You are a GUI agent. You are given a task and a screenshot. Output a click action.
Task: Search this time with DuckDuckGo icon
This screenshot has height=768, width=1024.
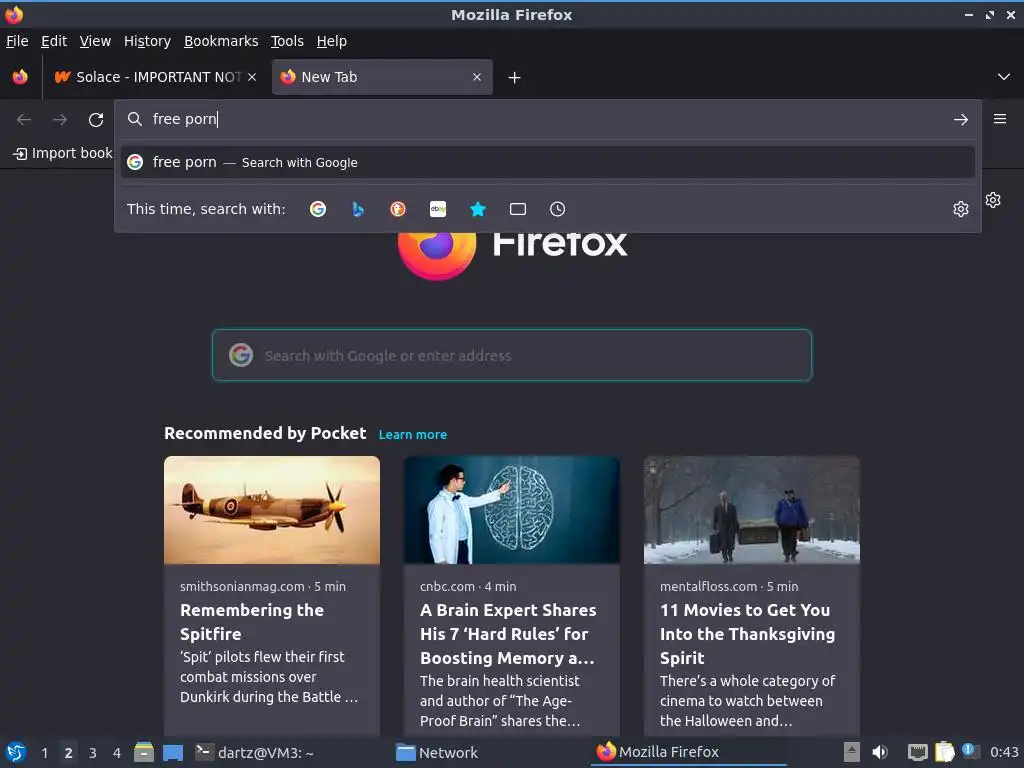coord(398,209)
